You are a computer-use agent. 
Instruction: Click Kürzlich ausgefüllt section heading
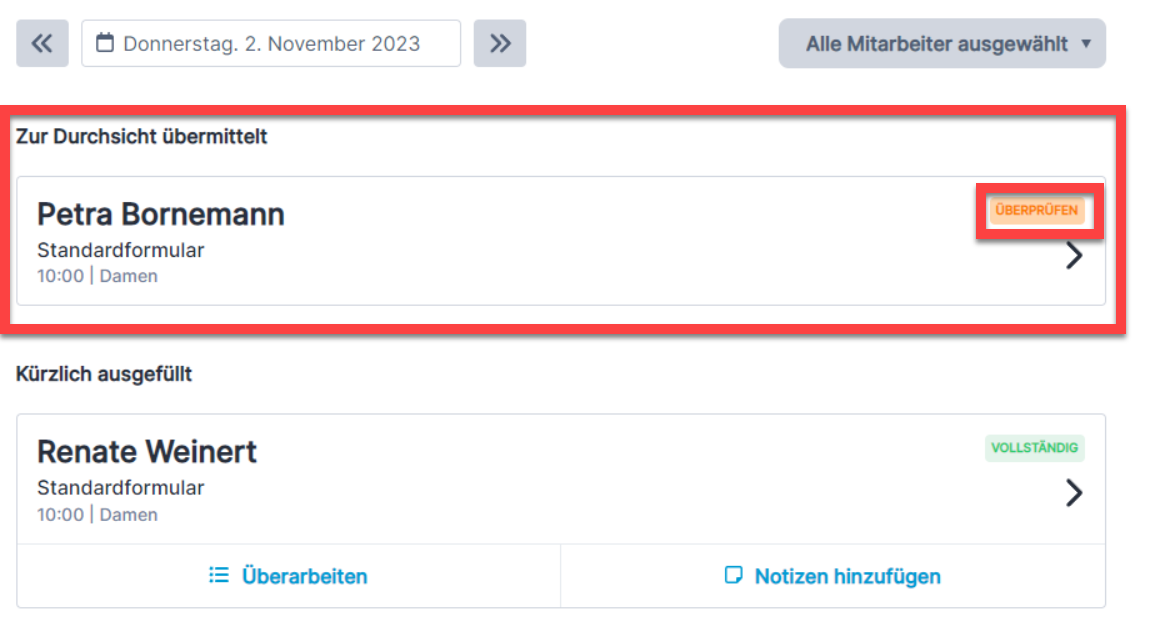(x=104, y=374)
